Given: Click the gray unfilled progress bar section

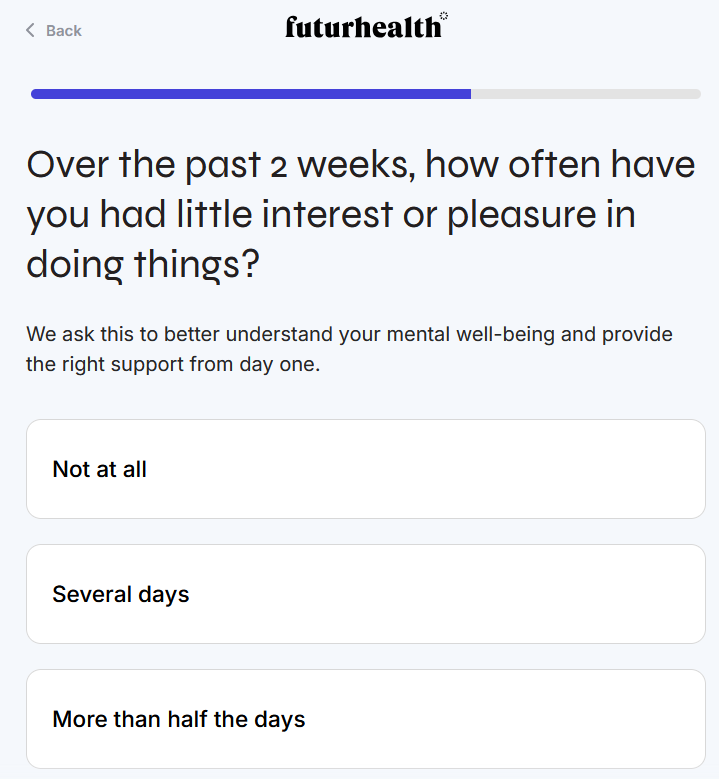Looking at the screenshot, I should pos(585,94).
